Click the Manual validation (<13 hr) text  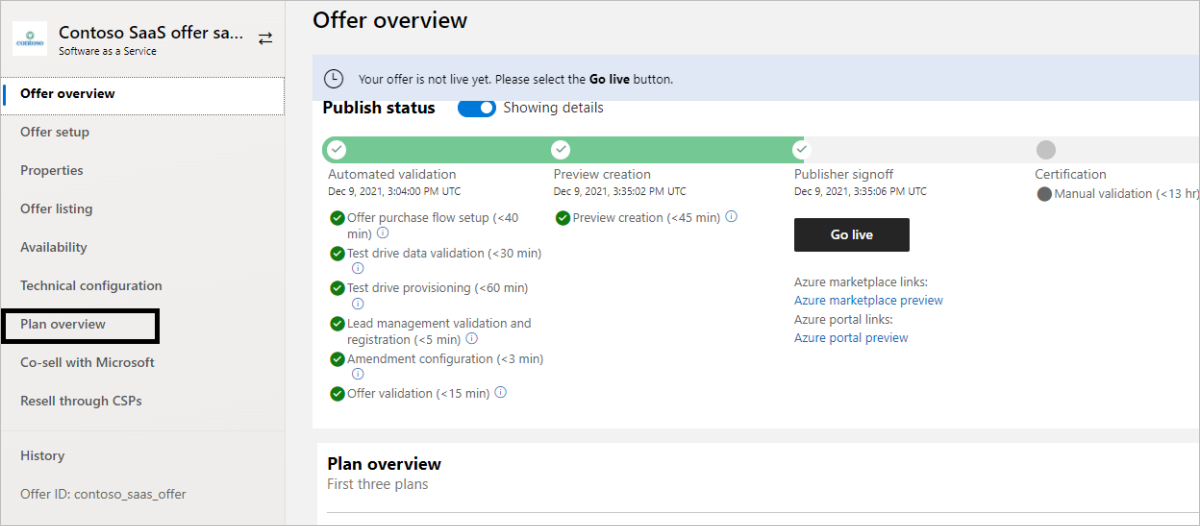[x=1125, y=194]
